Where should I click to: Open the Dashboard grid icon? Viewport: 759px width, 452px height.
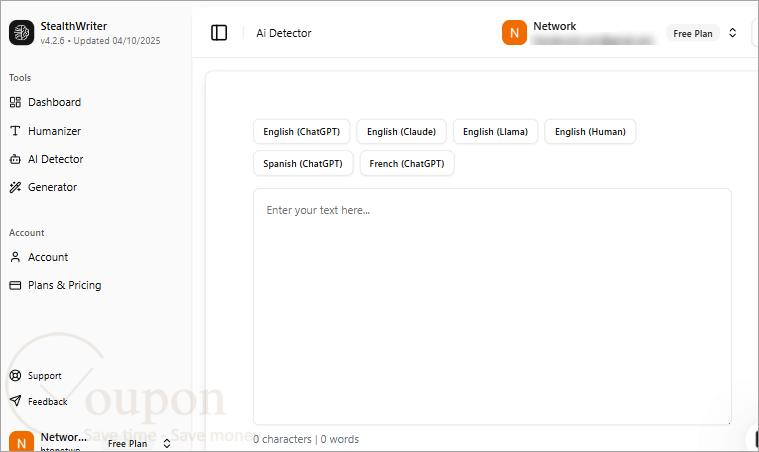pos(15,102)
